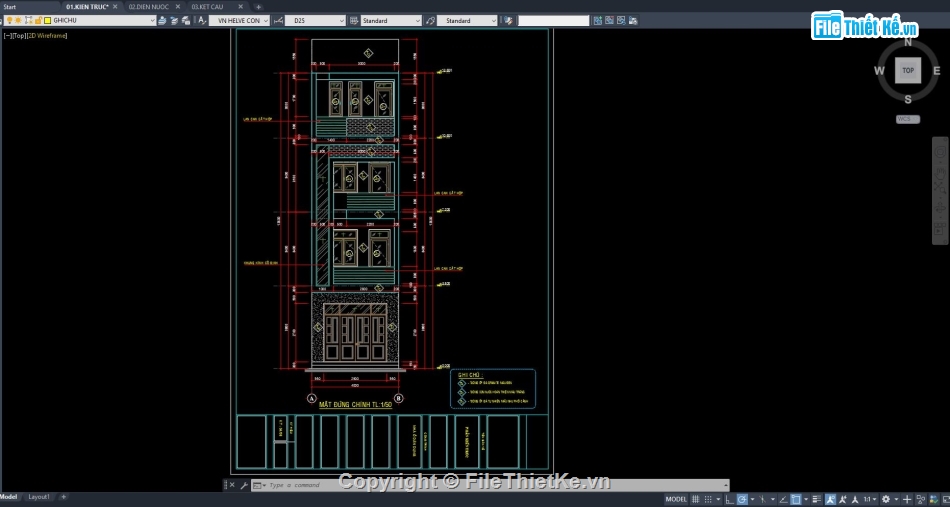This screenshot has width=950, height=507.
Task: Toggle lineweight display in status bar
Action: coord(817,499)
